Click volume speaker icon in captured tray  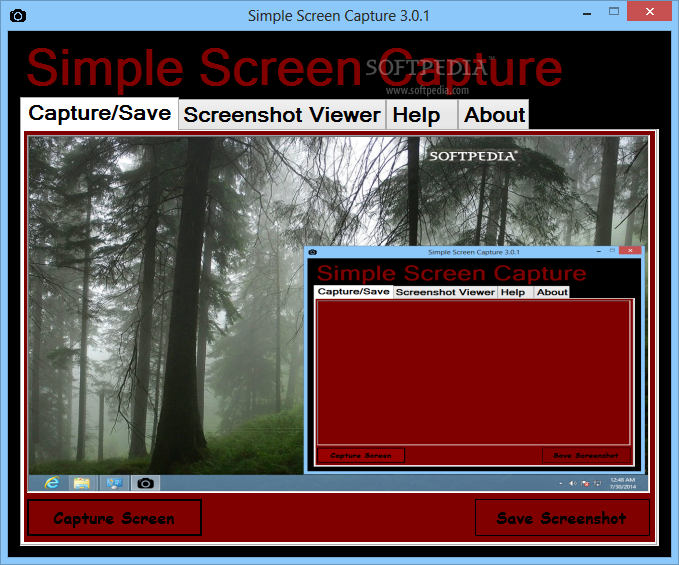click(572, 483)
